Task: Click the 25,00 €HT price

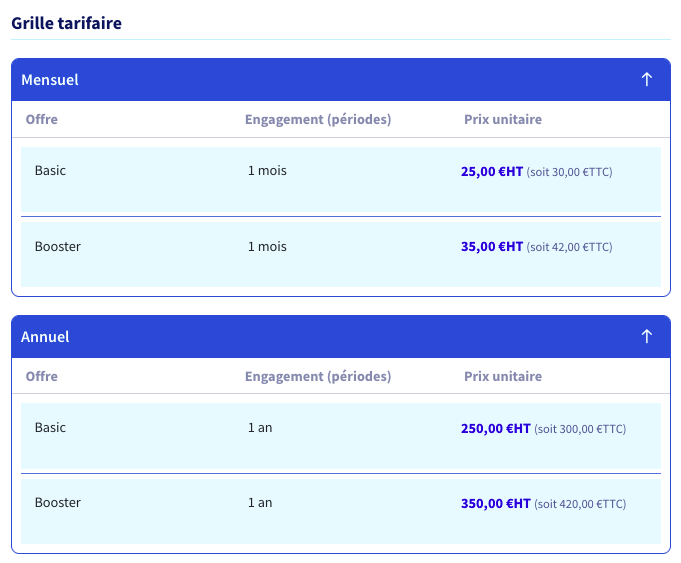Action: click(492, 172)
